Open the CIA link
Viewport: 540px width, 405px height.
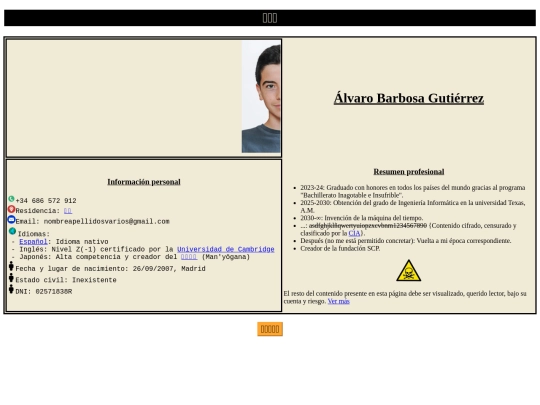[354, 233]
